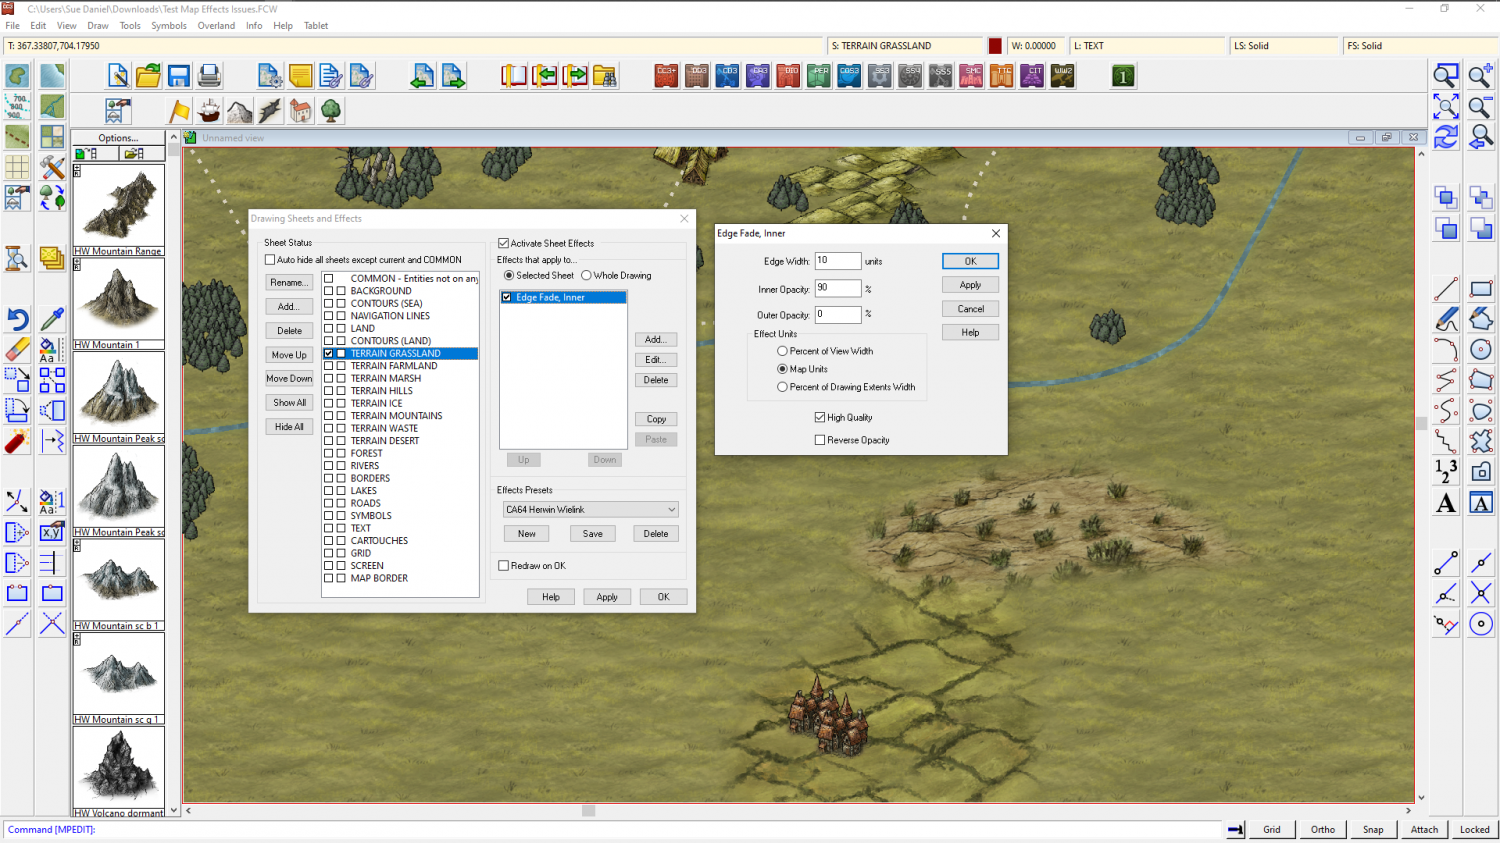Screen dimensions: 1500x843
Task: Click the Erase eraser tool icon
Action: (x=17, y=350)
